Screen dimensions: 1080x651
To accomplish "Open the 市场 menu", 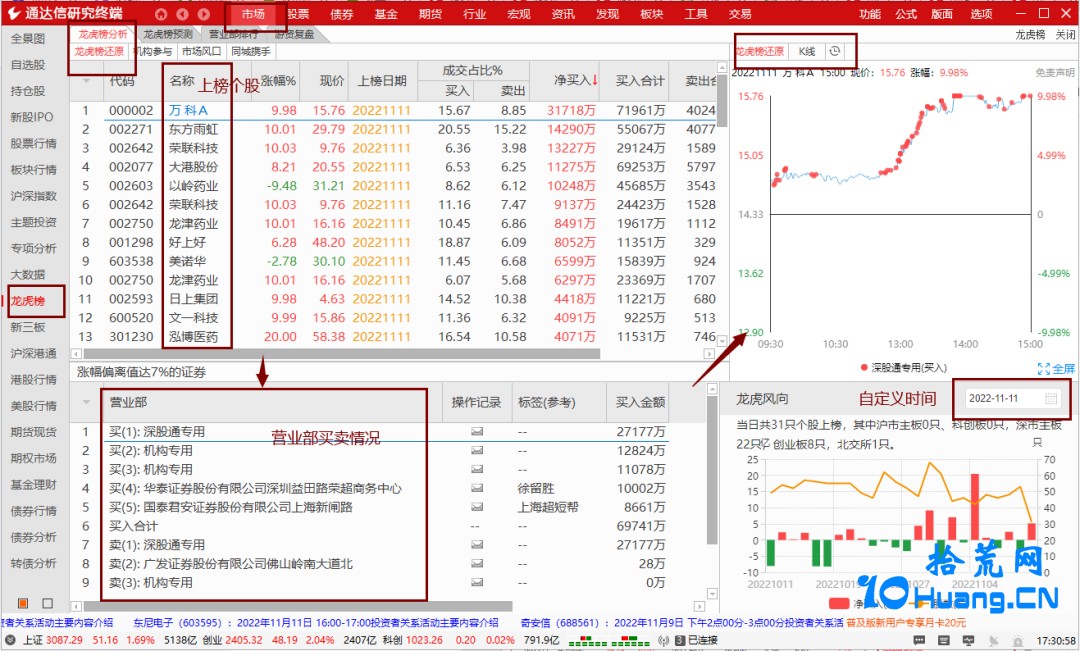I will [x=253, y=14].
